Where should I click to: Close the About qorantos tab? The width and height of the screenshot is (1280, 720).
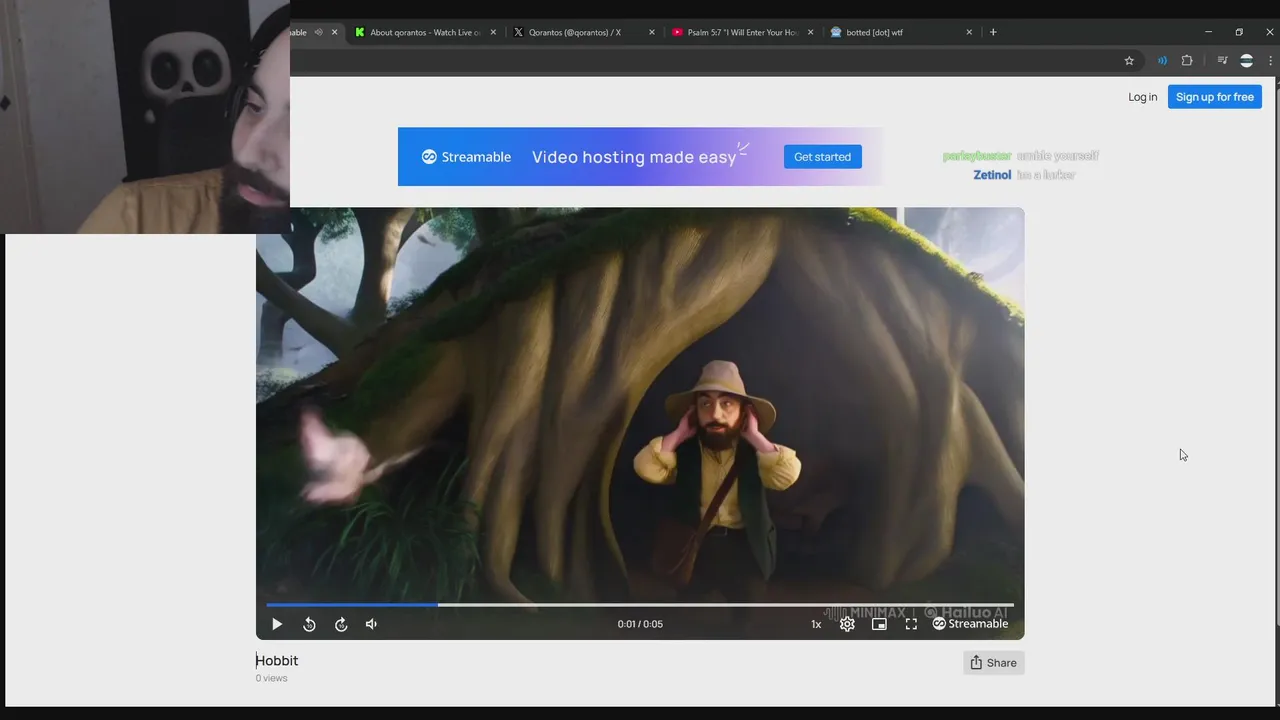pos(493,32)
